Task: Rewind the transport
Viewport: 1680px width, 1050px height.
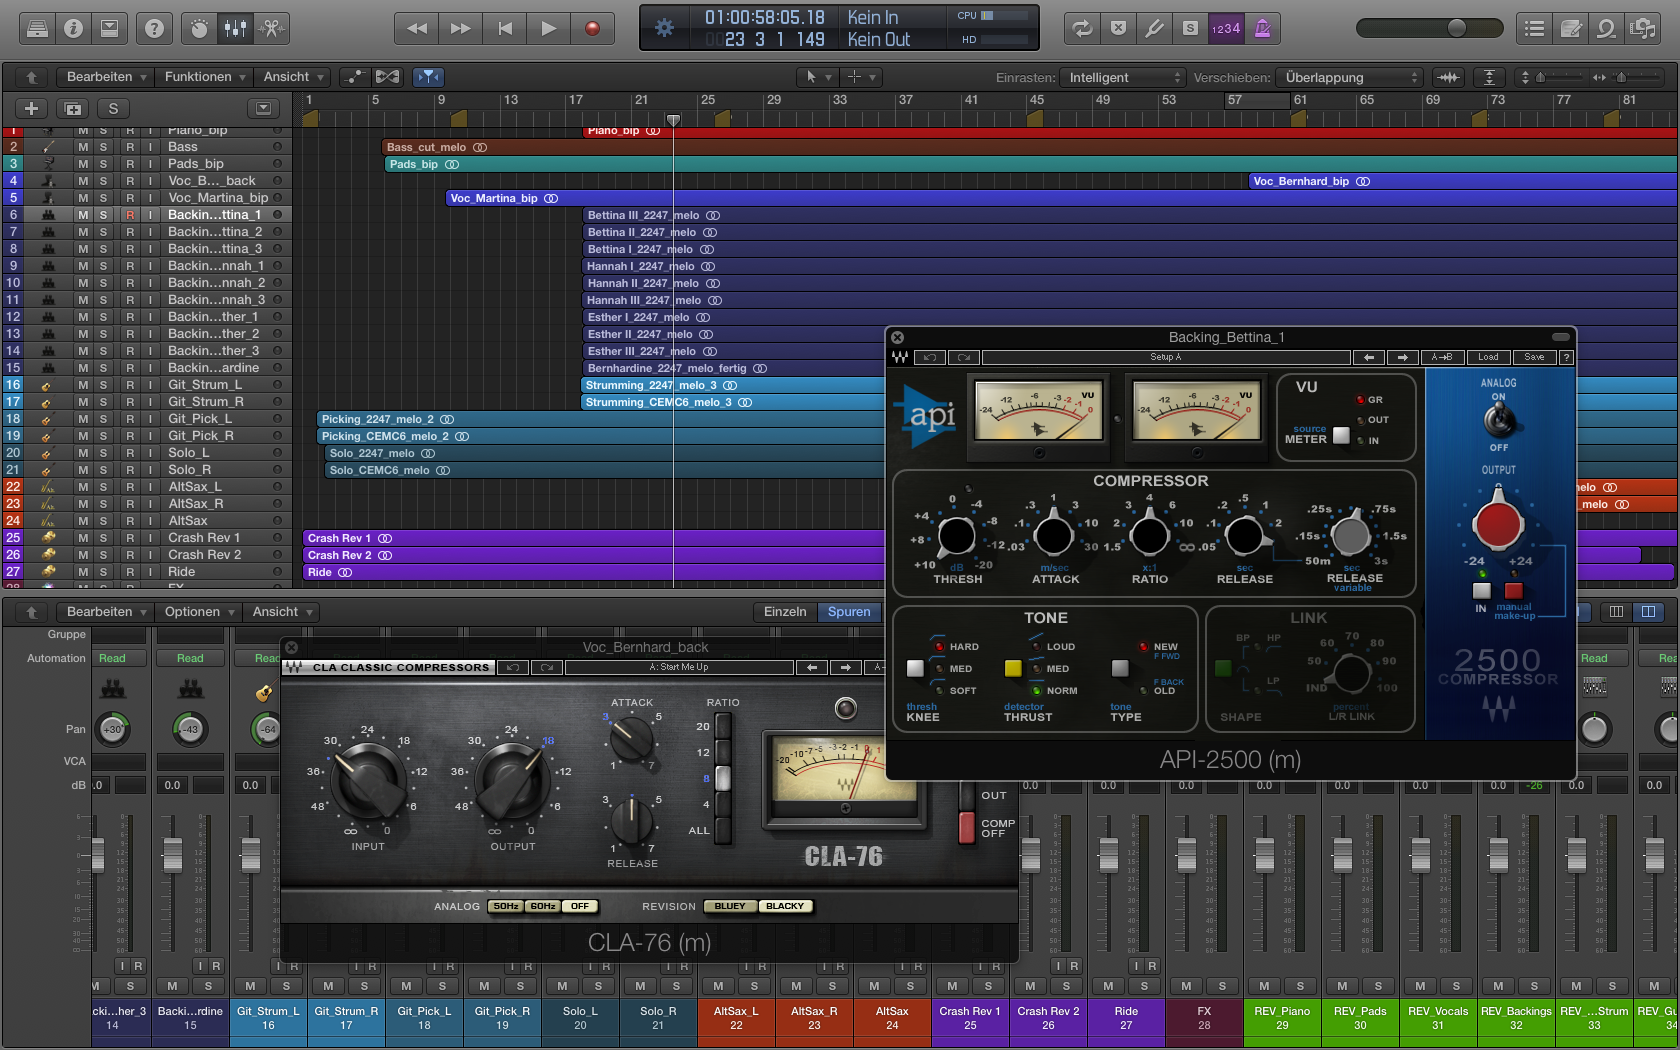Action: pyautogui.click(x=417, y=29)
